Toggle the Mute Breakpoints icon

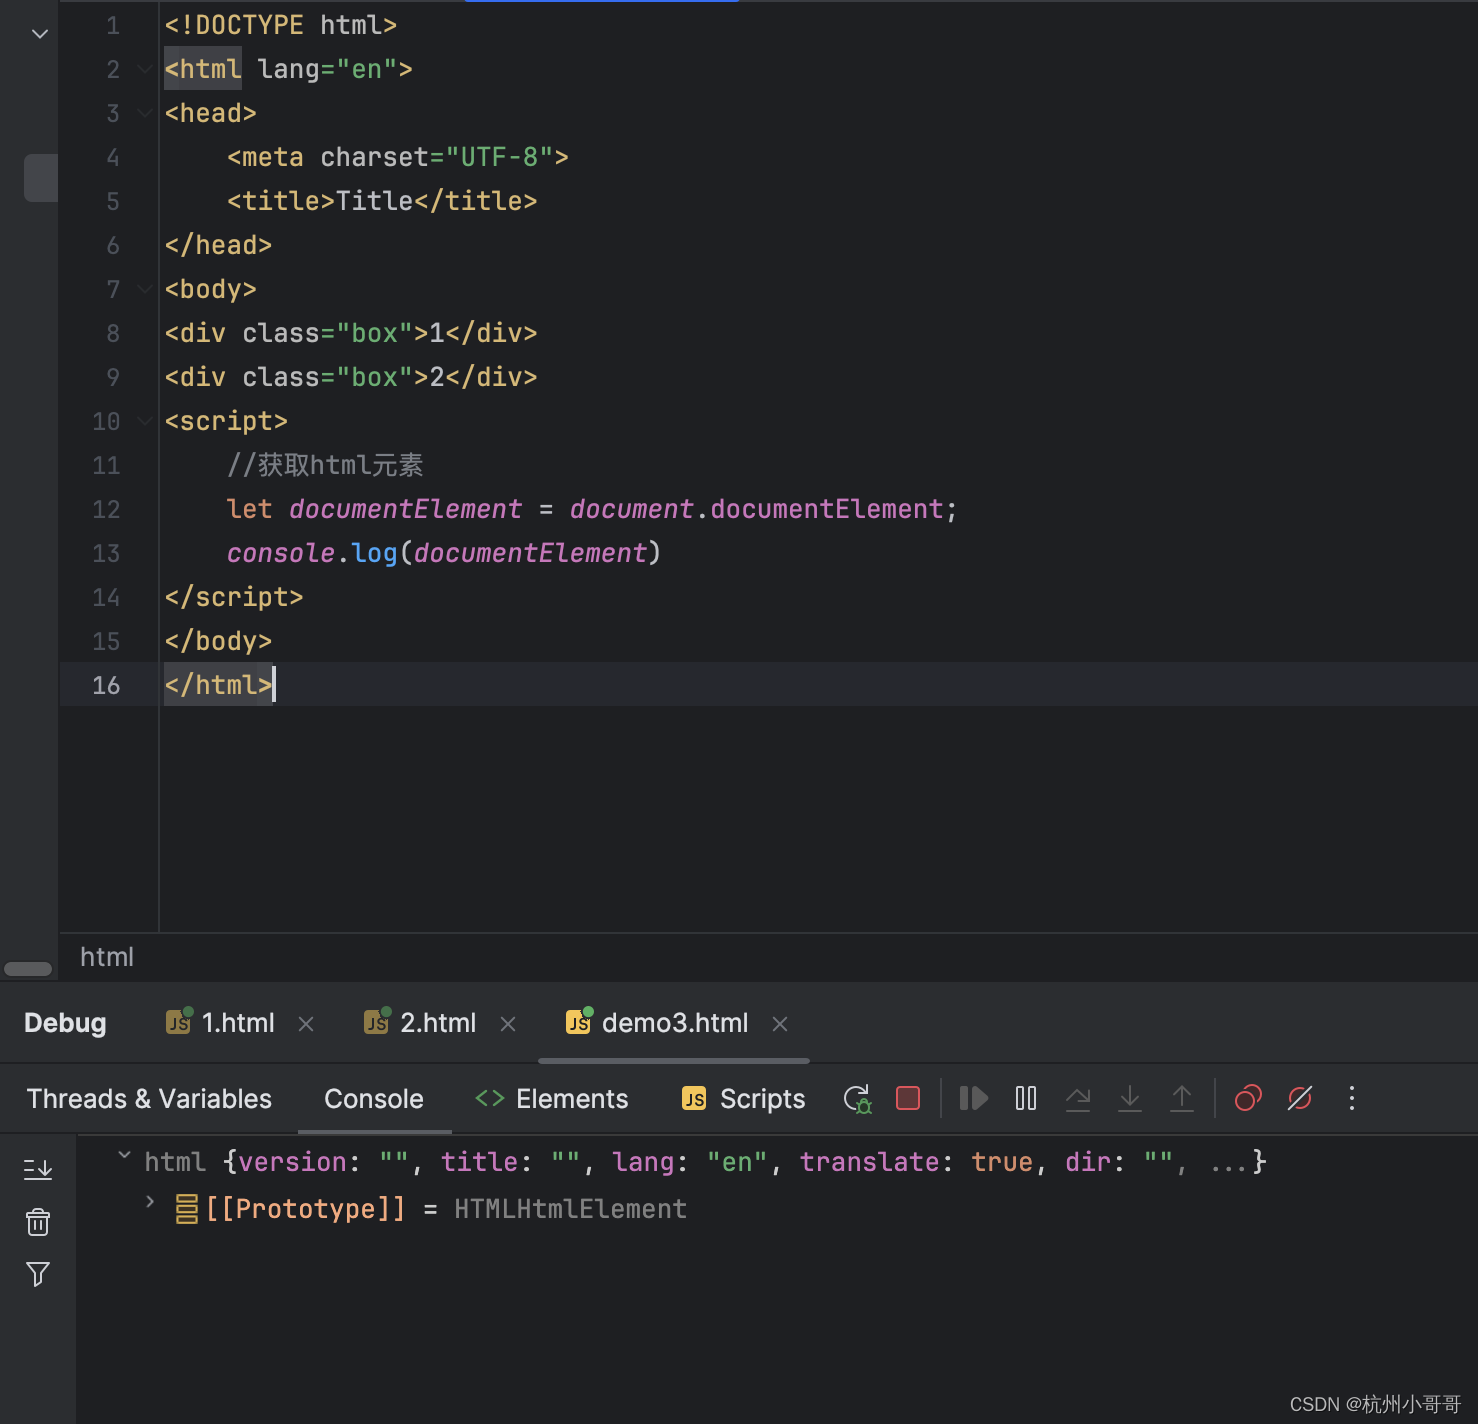pos(1299,1098)
